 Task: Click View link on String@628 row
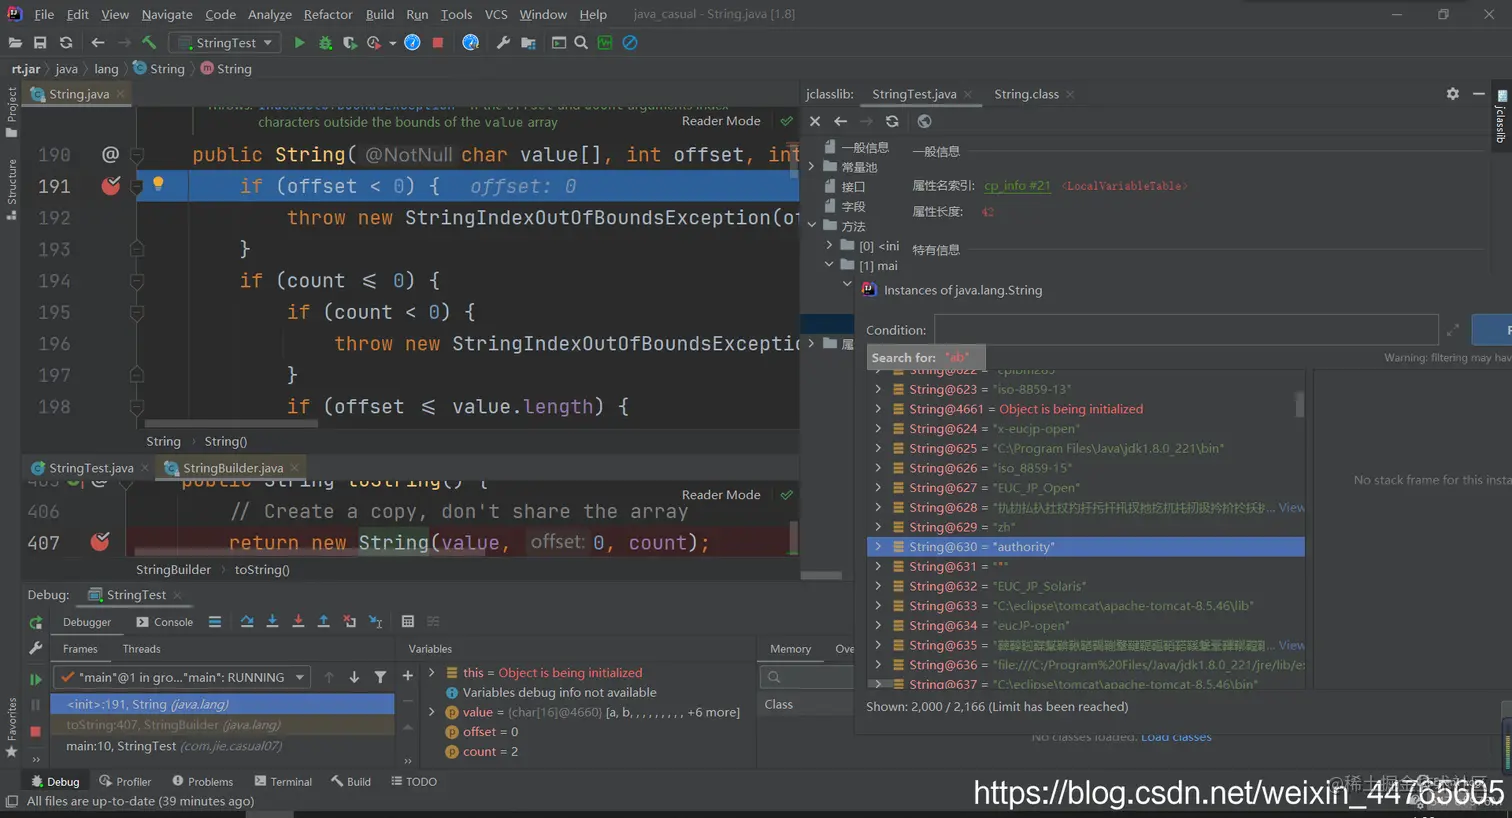click(1291, 508)
